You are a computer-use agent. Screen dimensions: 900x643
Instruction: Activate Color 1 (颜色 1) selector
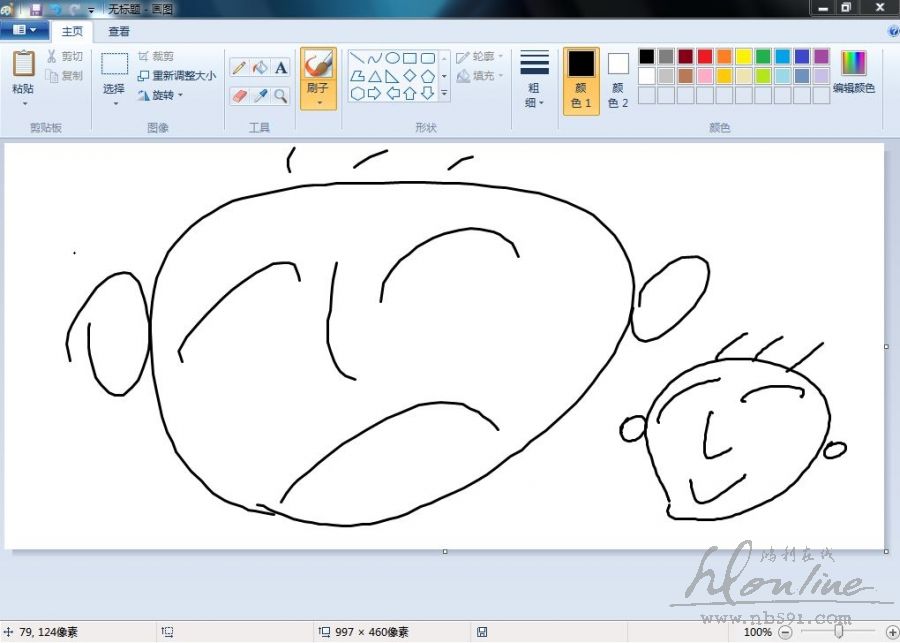(x=581, y=80)
